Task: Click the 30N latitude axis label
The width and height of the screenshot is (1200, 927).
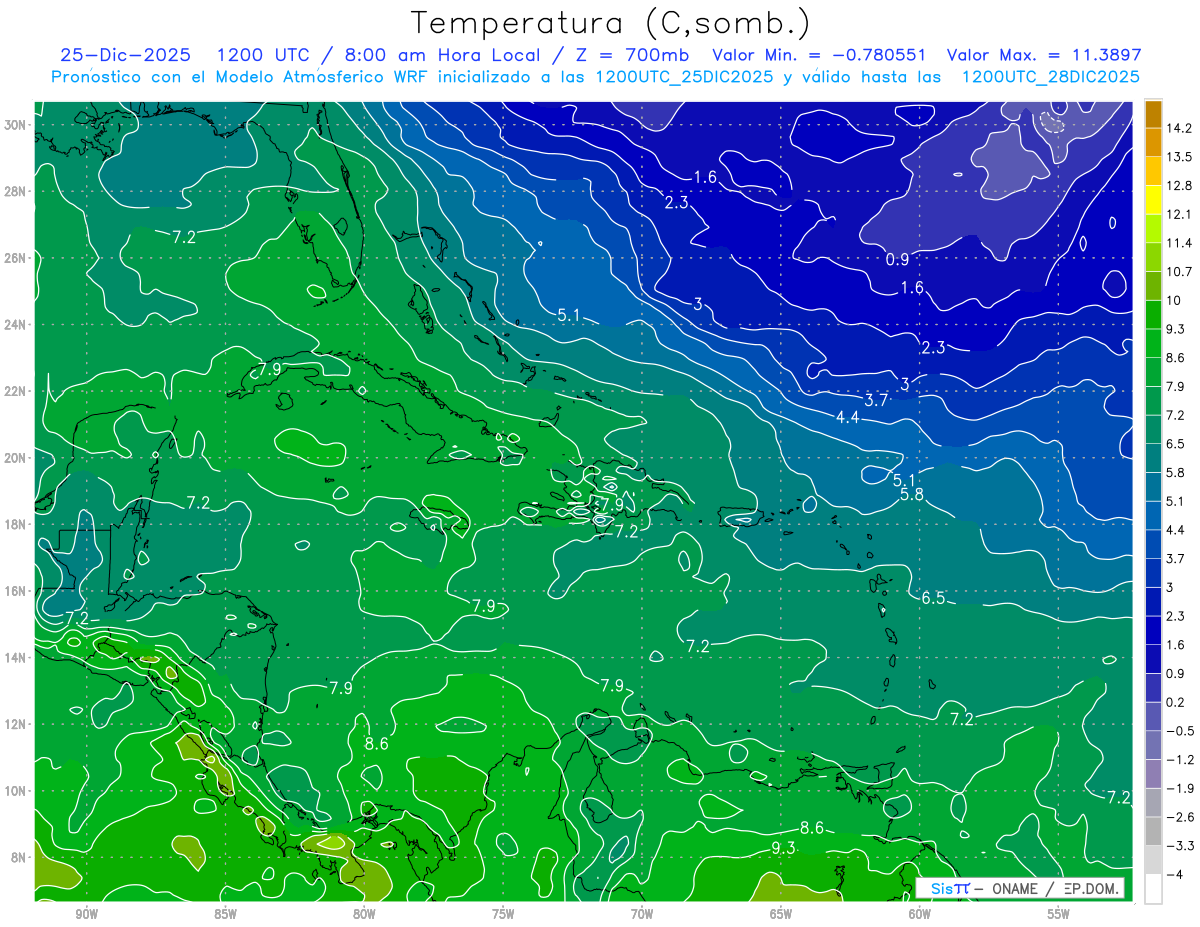Action: 15,125
